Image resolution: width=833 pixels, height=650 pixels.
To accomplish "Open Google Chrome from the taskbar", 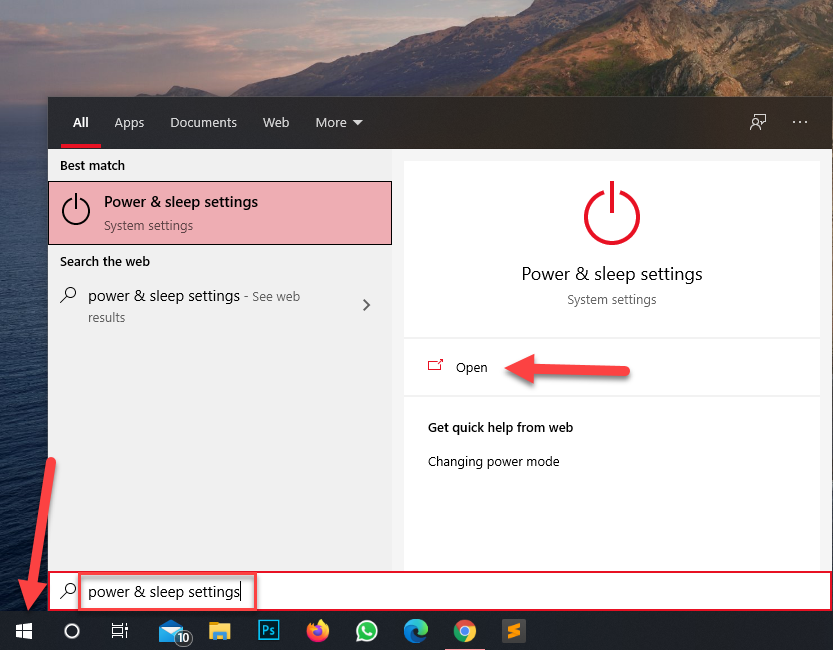I will pyautogui.click(x=464, y=631).
